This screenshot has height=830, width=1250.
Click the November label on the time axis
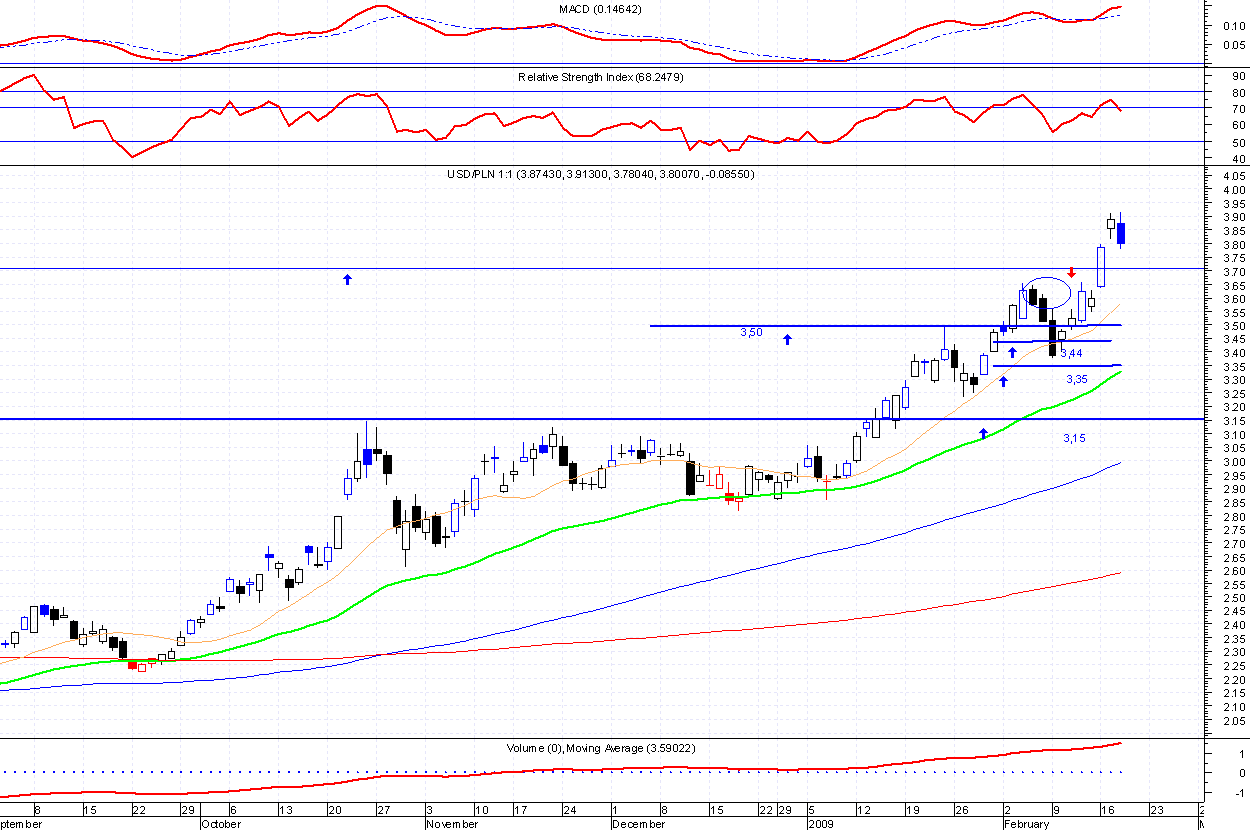(x=451, y=824)
